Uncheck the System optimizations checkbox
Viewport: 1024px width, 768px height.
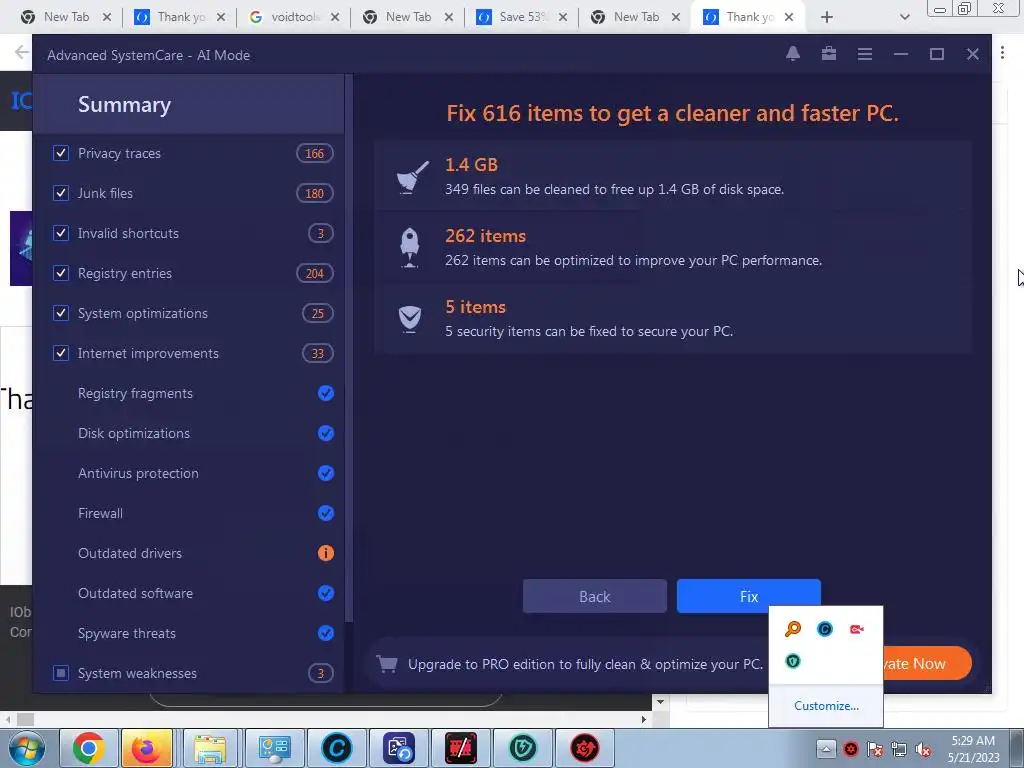(x=61, y=313)
